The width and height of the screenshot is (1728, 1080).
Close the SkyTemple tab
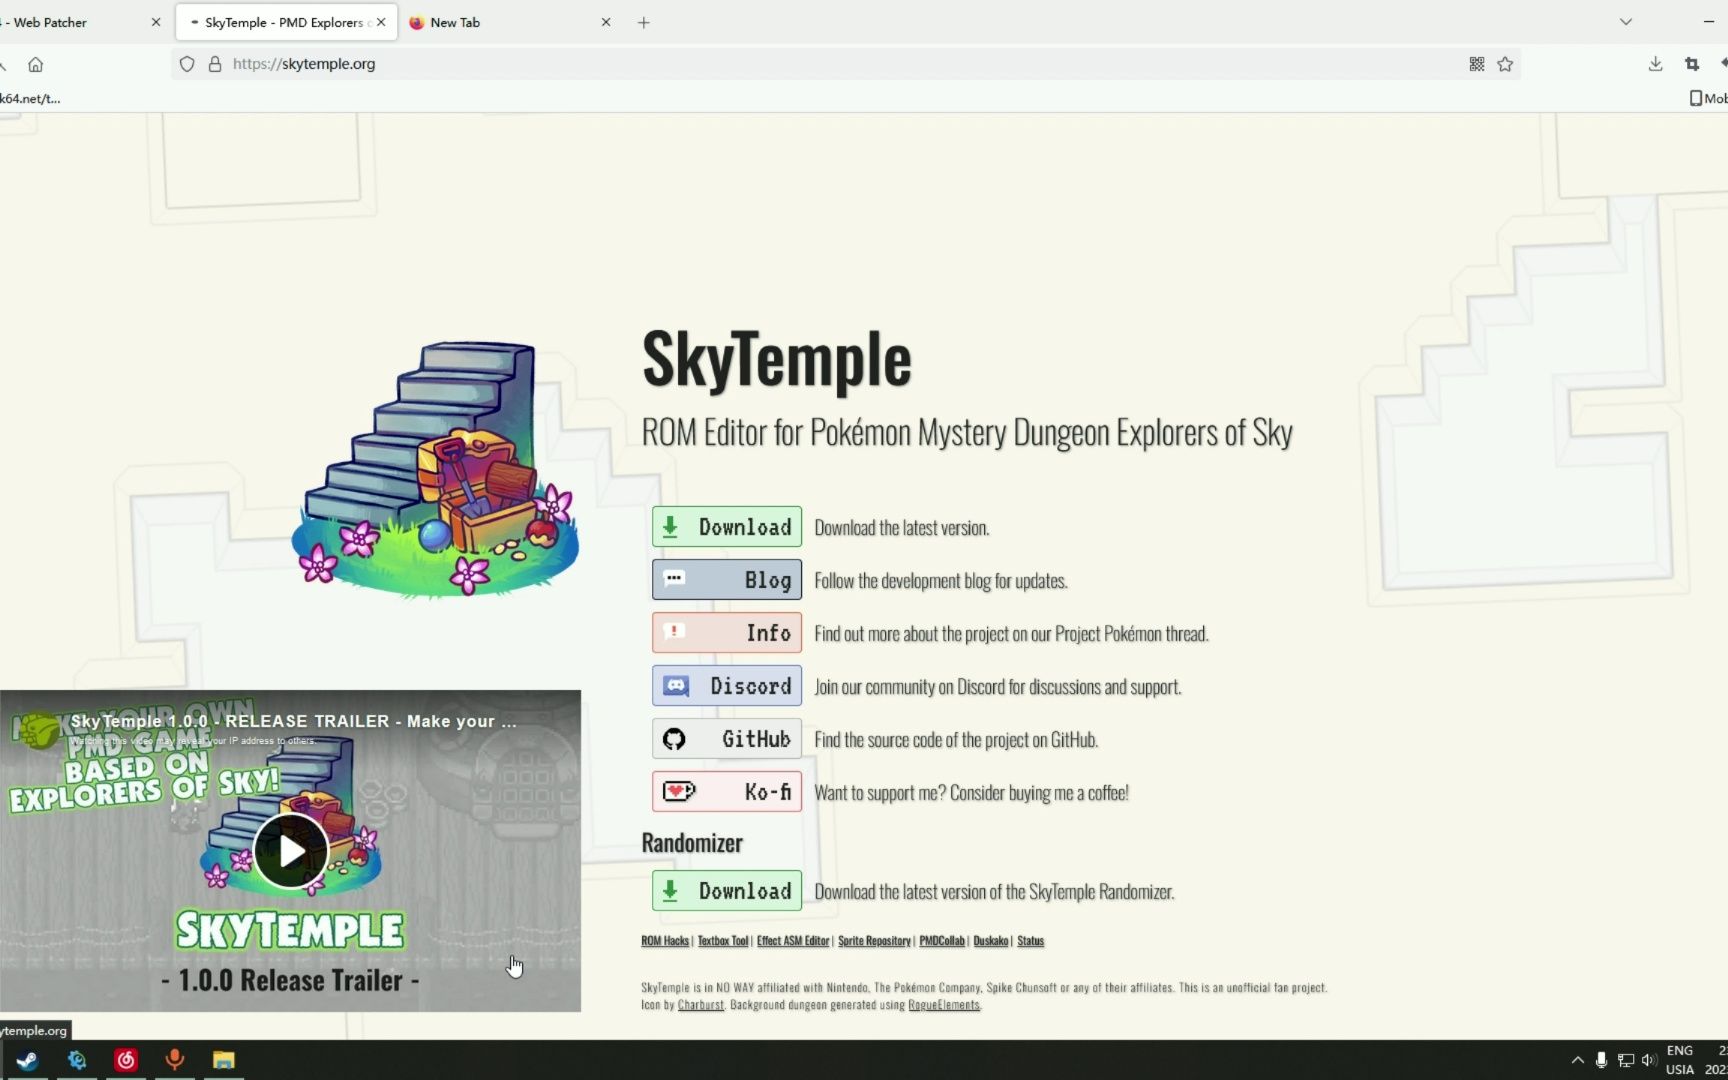pyautogui.click(x=381, y=22)
